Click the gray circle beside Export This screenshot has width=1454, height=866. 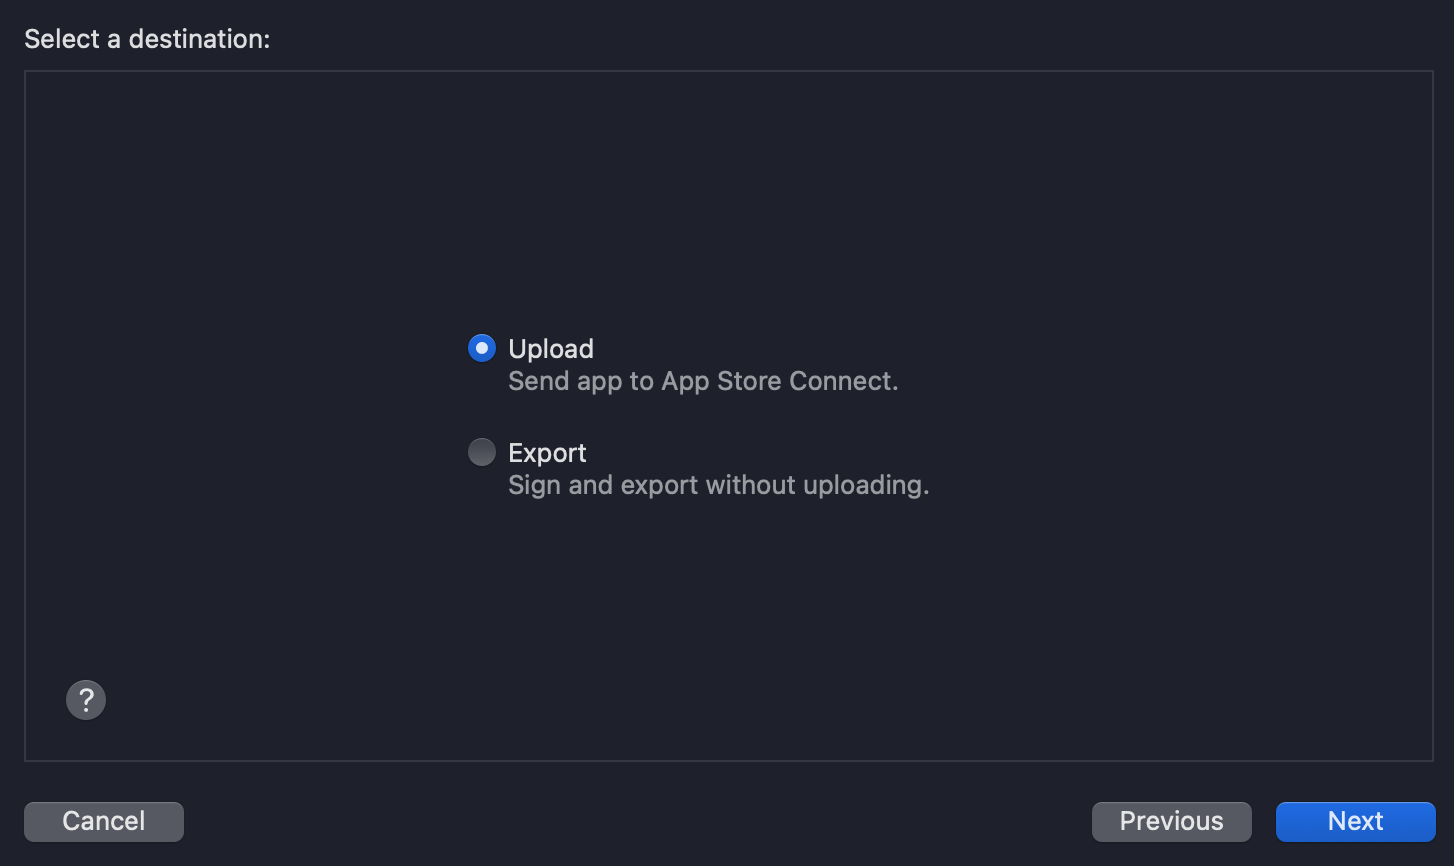click(x=482, y=452)
